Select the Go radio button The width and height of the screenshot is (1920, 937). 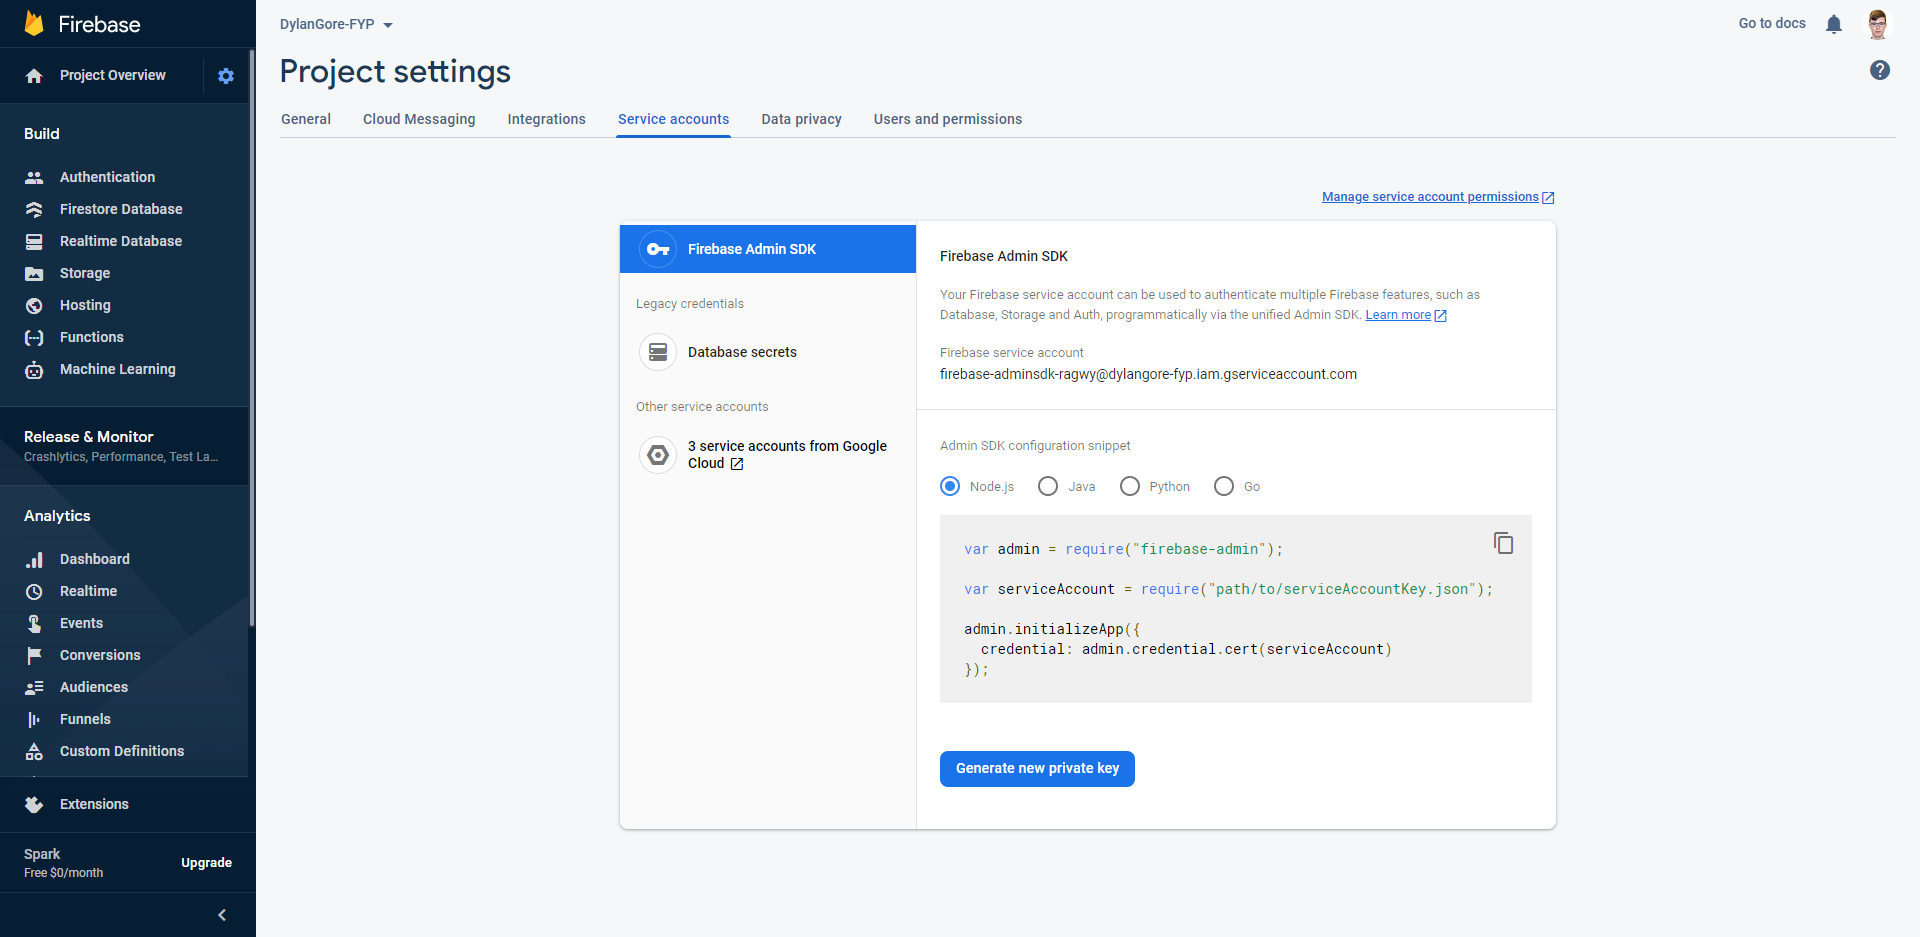[x=1224, y=486]
